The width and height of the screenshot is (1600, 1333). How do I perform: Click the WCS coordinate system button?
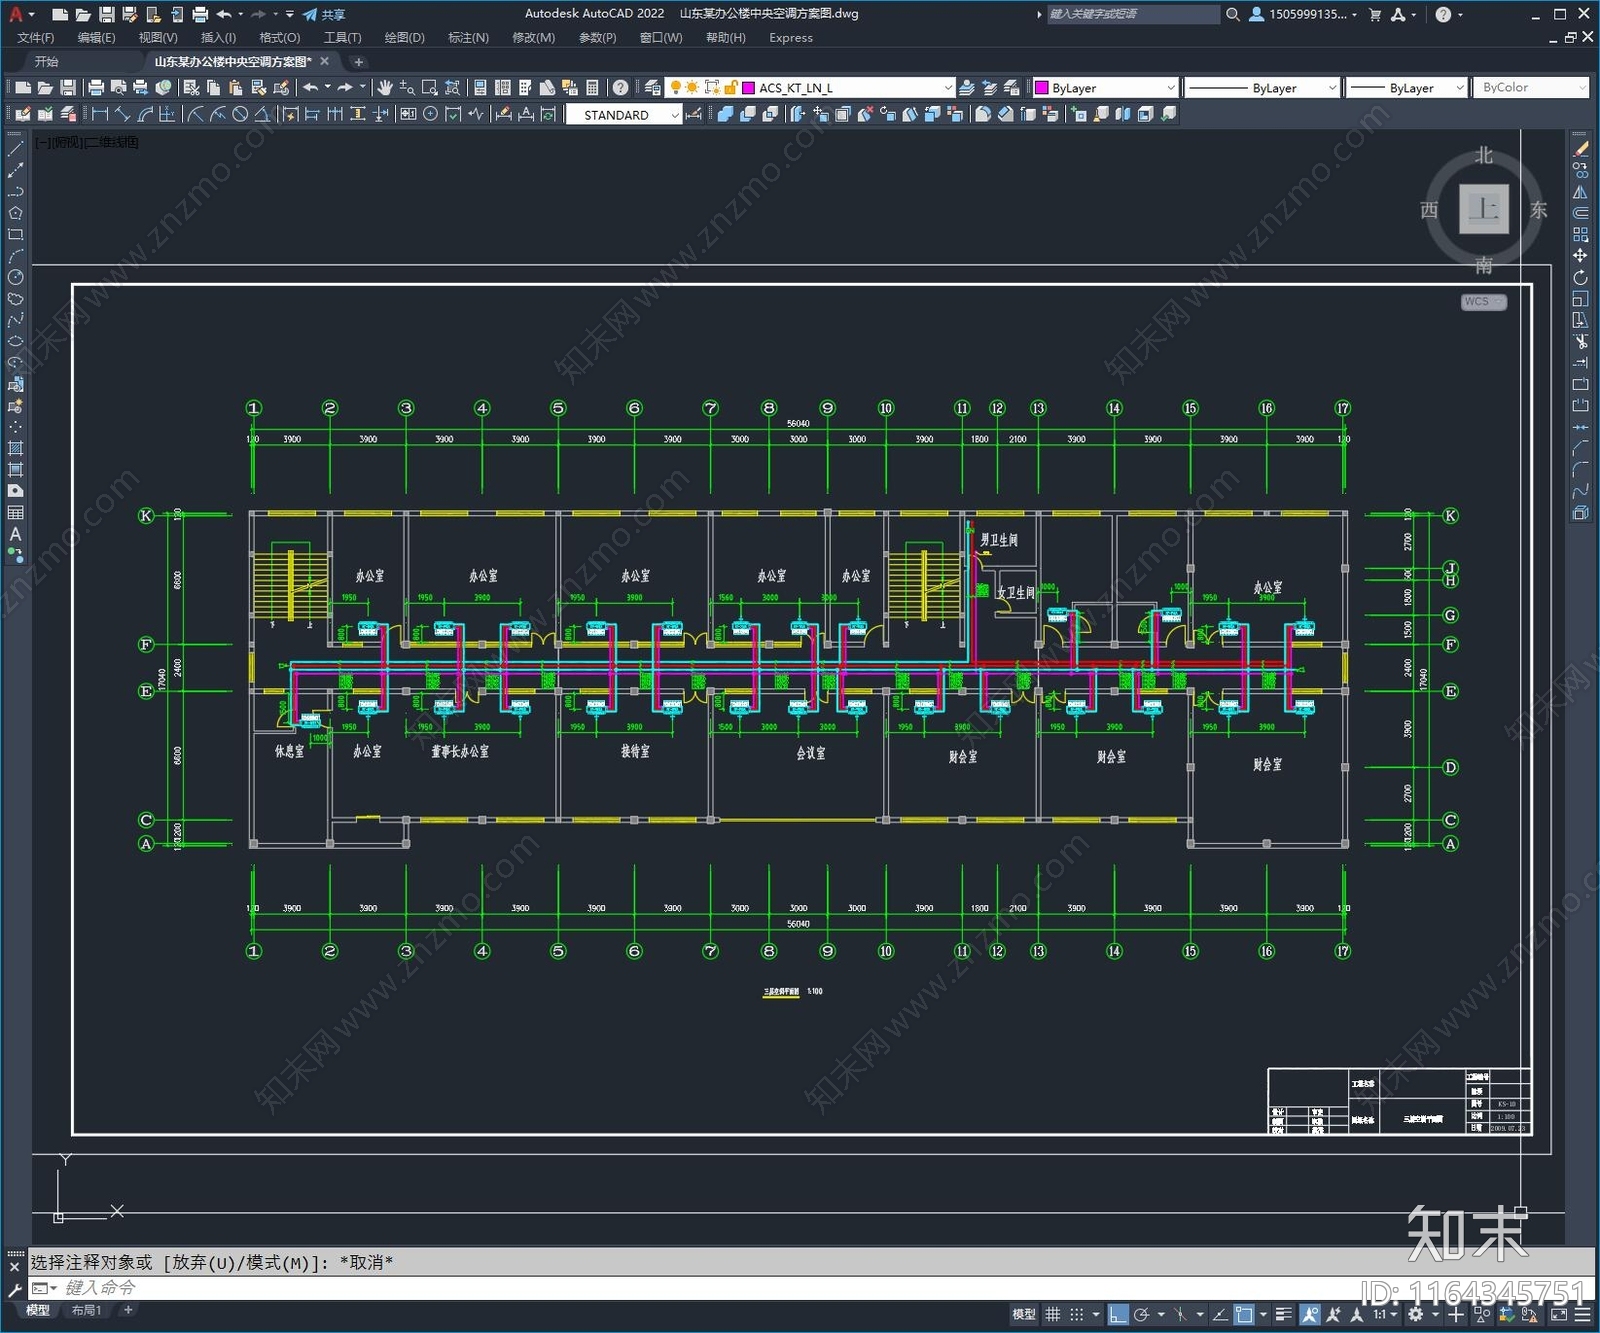pos(1482,302)
